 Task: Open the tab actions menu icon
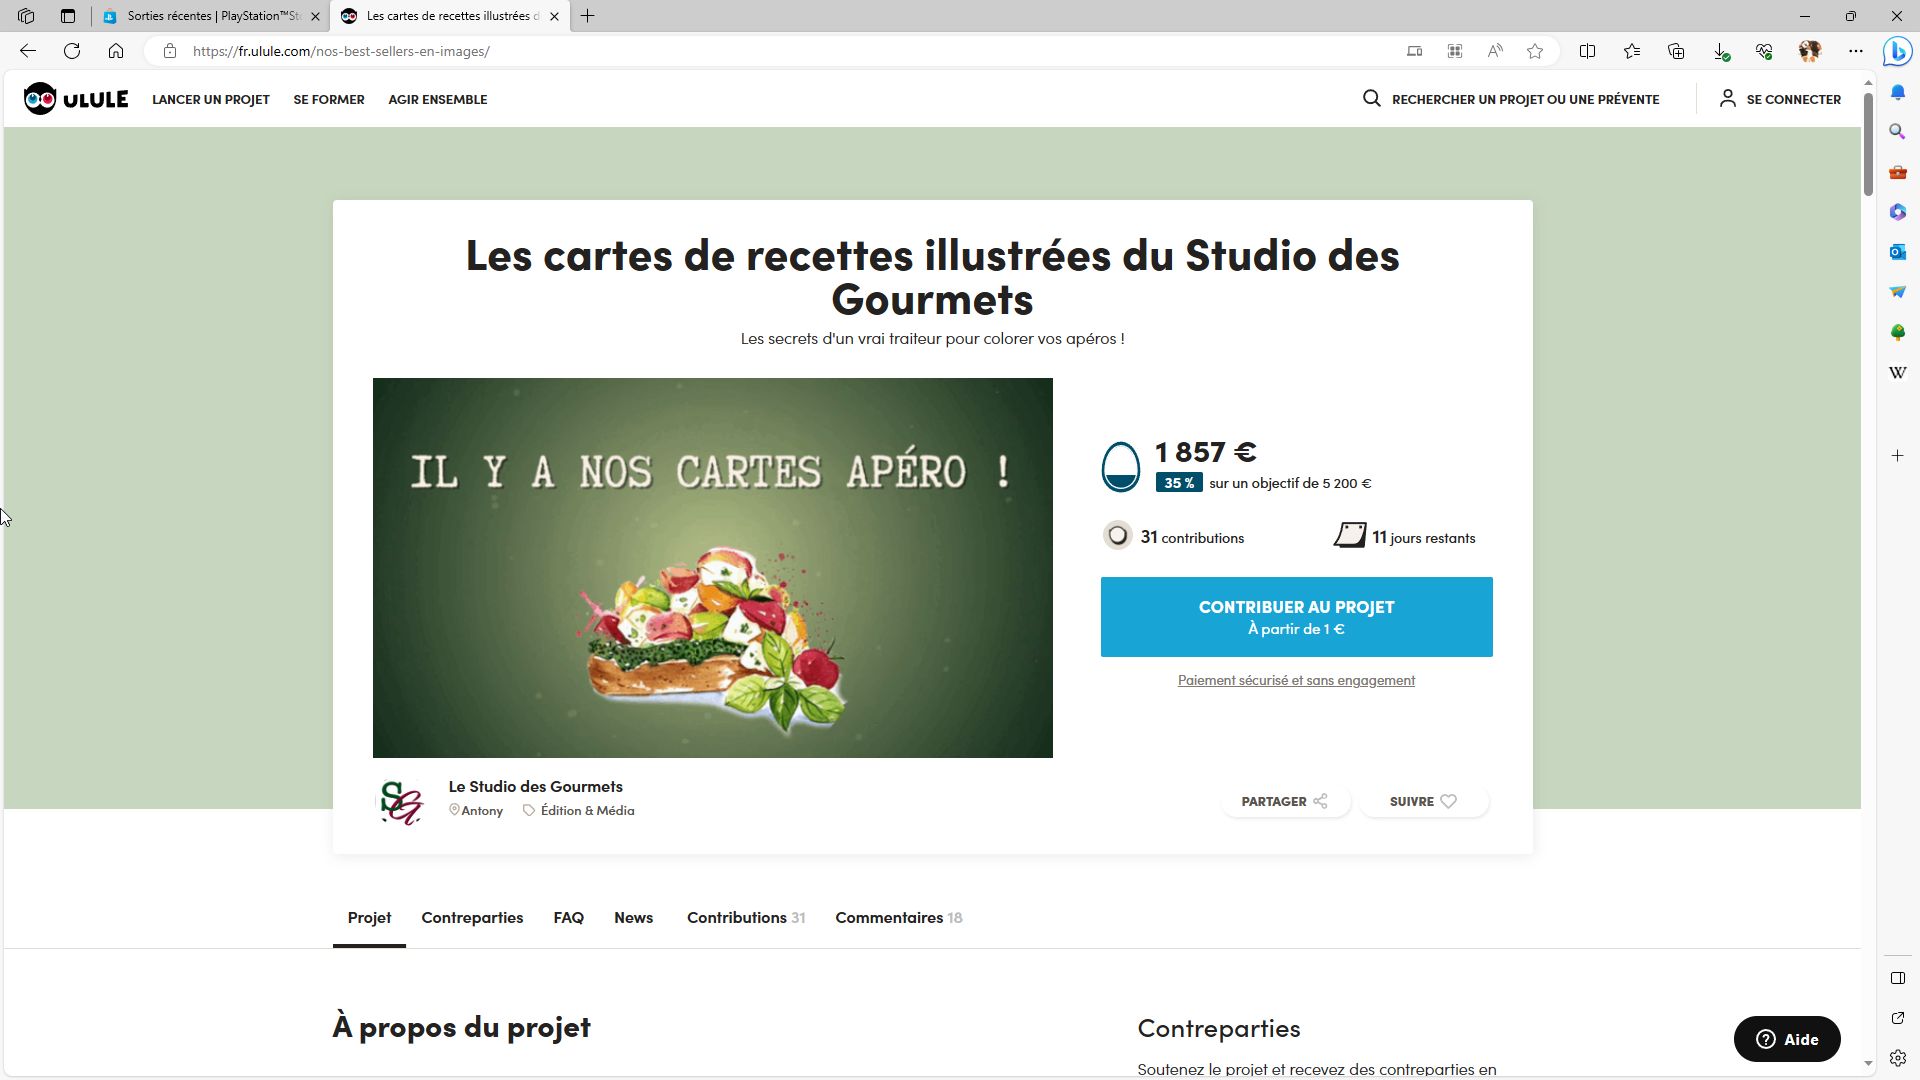point(68,16)
